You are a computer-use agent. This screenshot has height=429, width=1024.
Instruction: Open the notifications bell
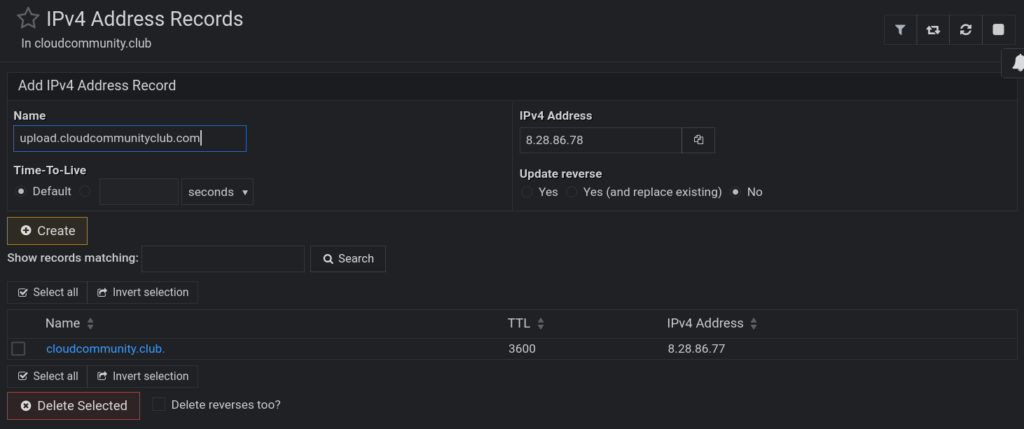(x=1017, y=63)
